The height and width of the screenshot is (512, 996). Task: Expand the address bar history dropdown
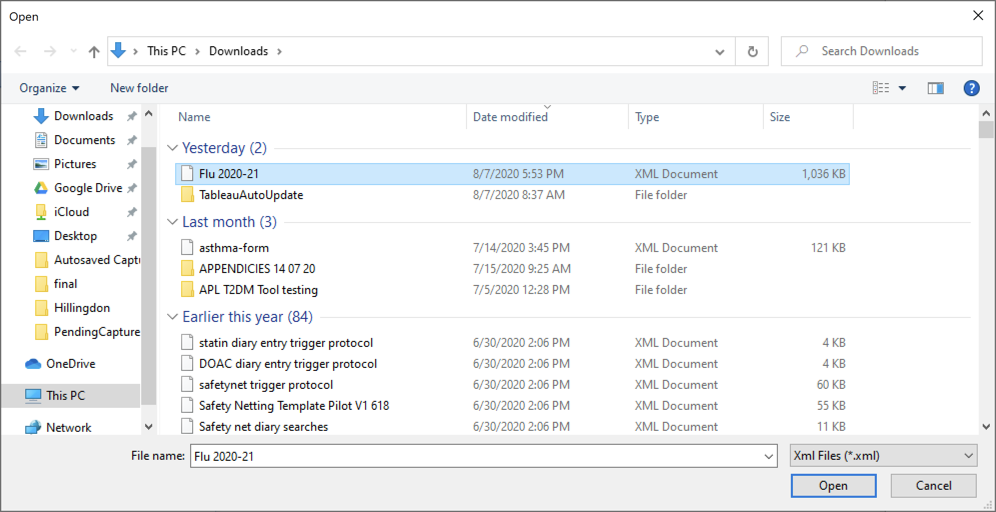[720, 51]
